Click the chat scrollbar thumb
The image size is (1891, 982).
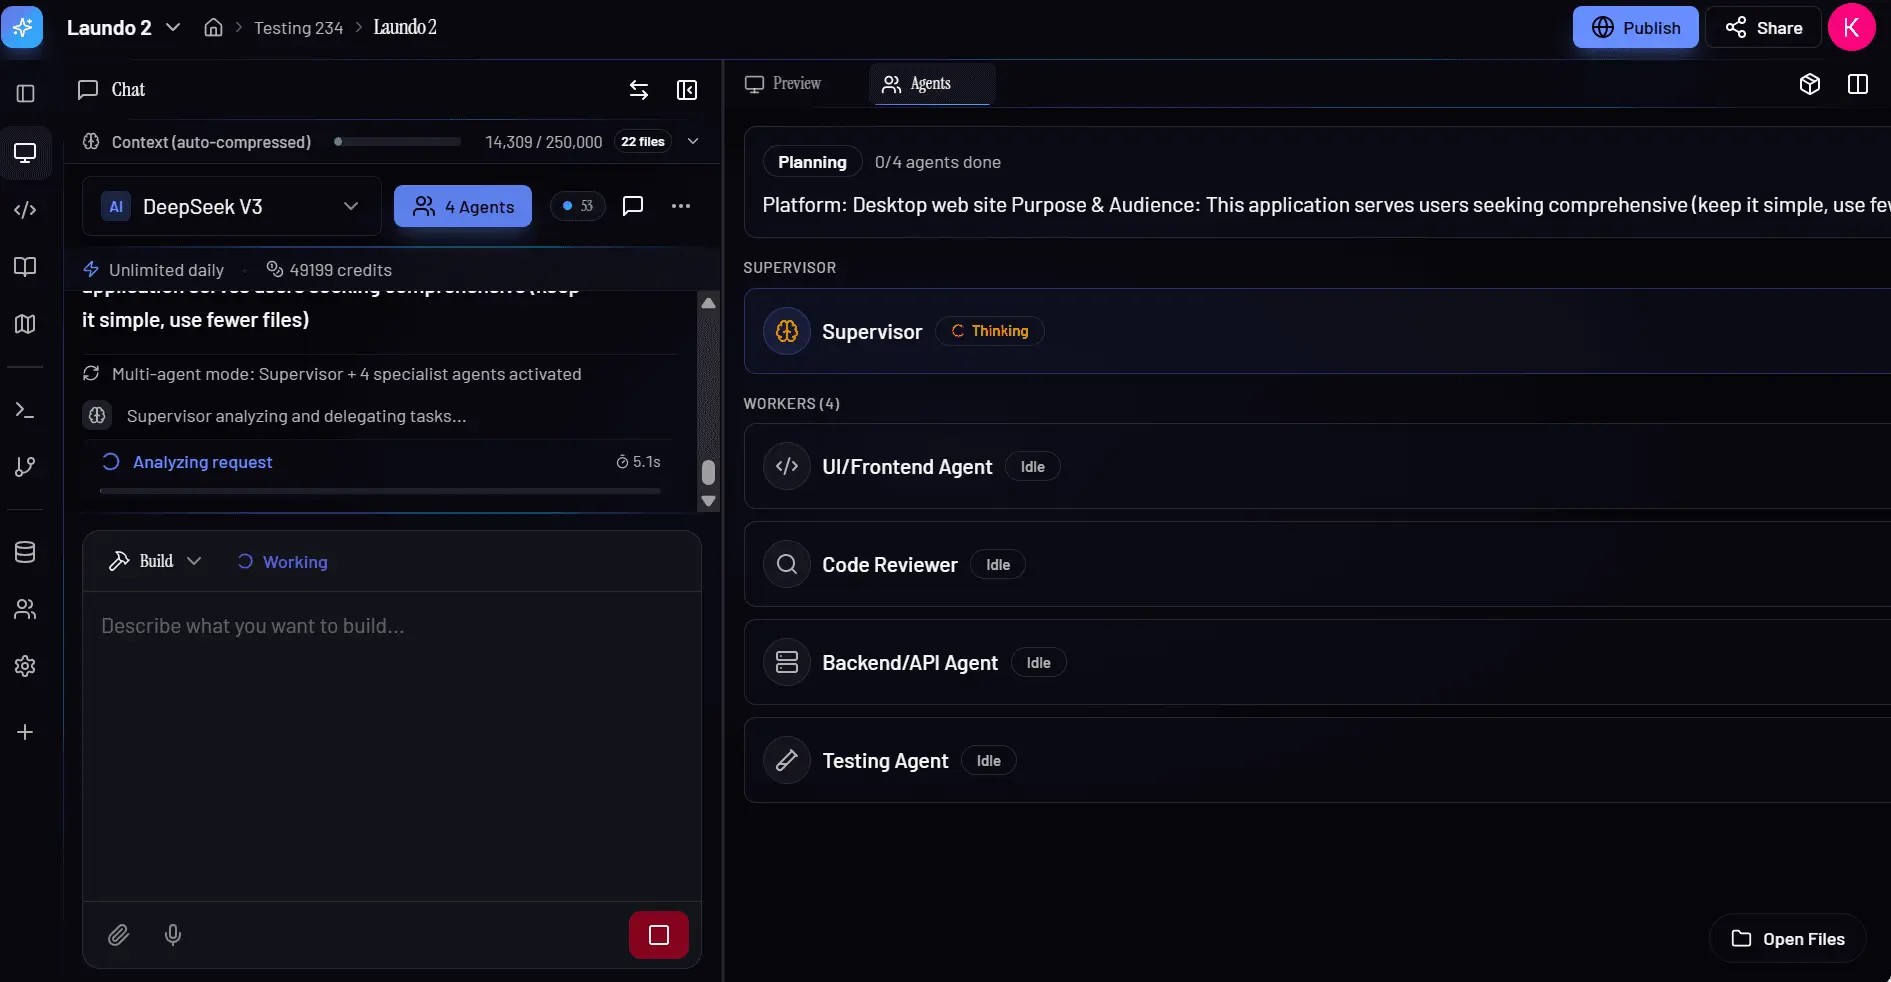708,471
